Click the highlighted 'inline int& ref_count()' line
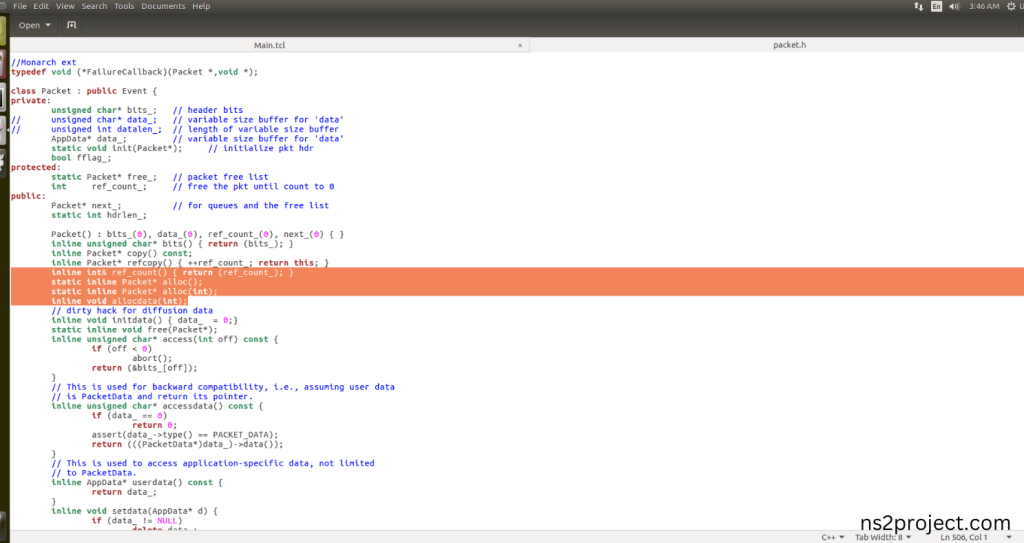 pyautogui.click(x=172, y=272)
